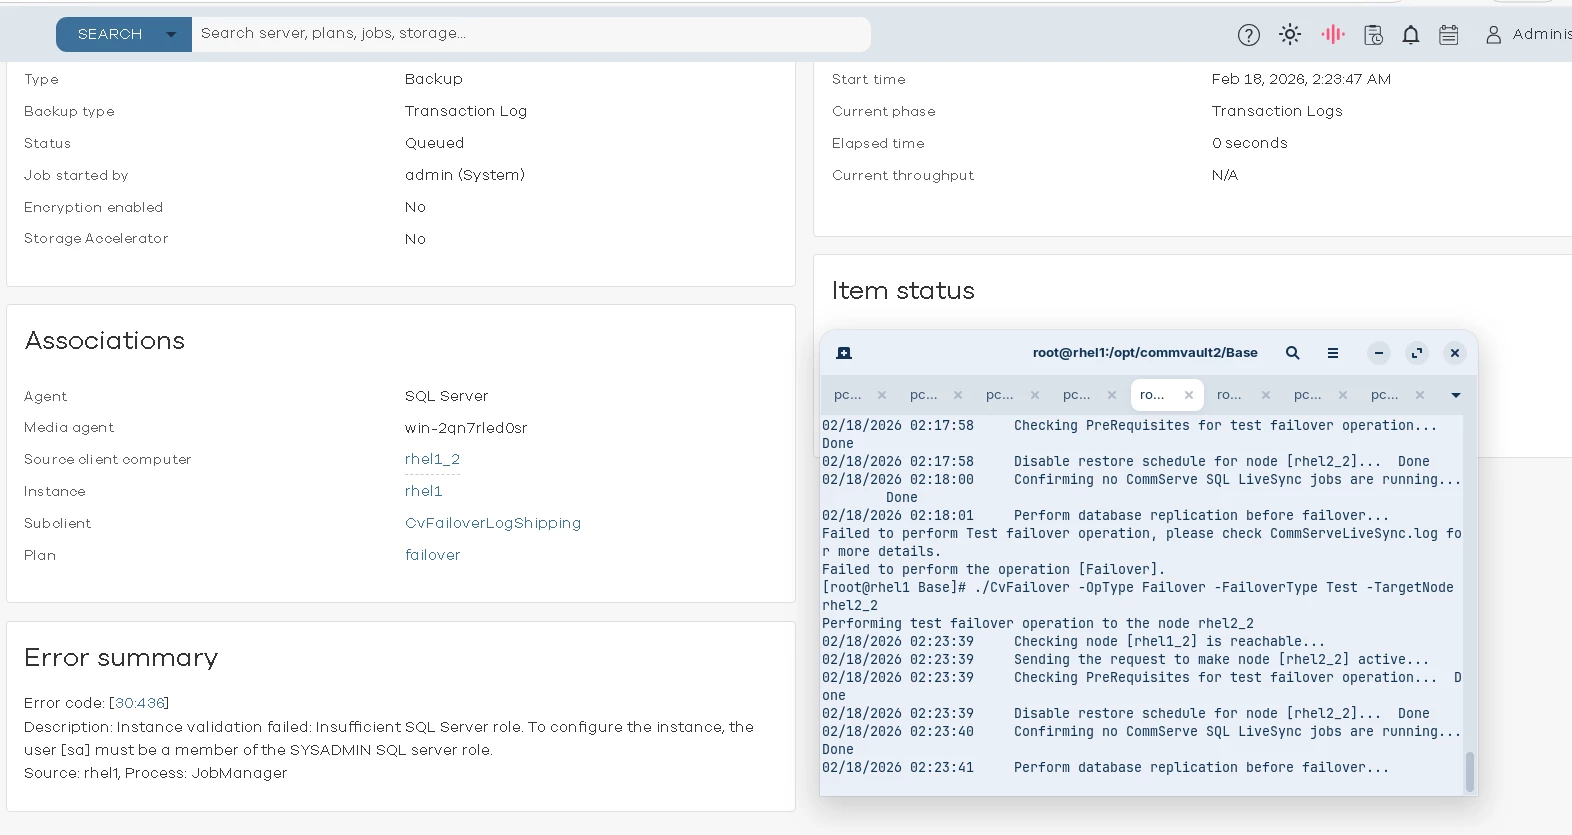Image resolution: width=1572 pixels, height=835 pixels.
Task: Click the search server, plans, jobs field
Action: (x=530, y=34)
